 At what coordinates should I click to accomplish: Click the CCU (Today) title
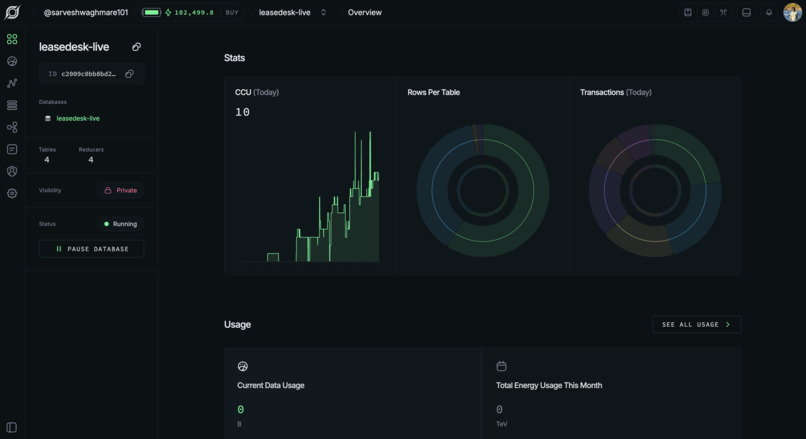[x=257, y=93]
